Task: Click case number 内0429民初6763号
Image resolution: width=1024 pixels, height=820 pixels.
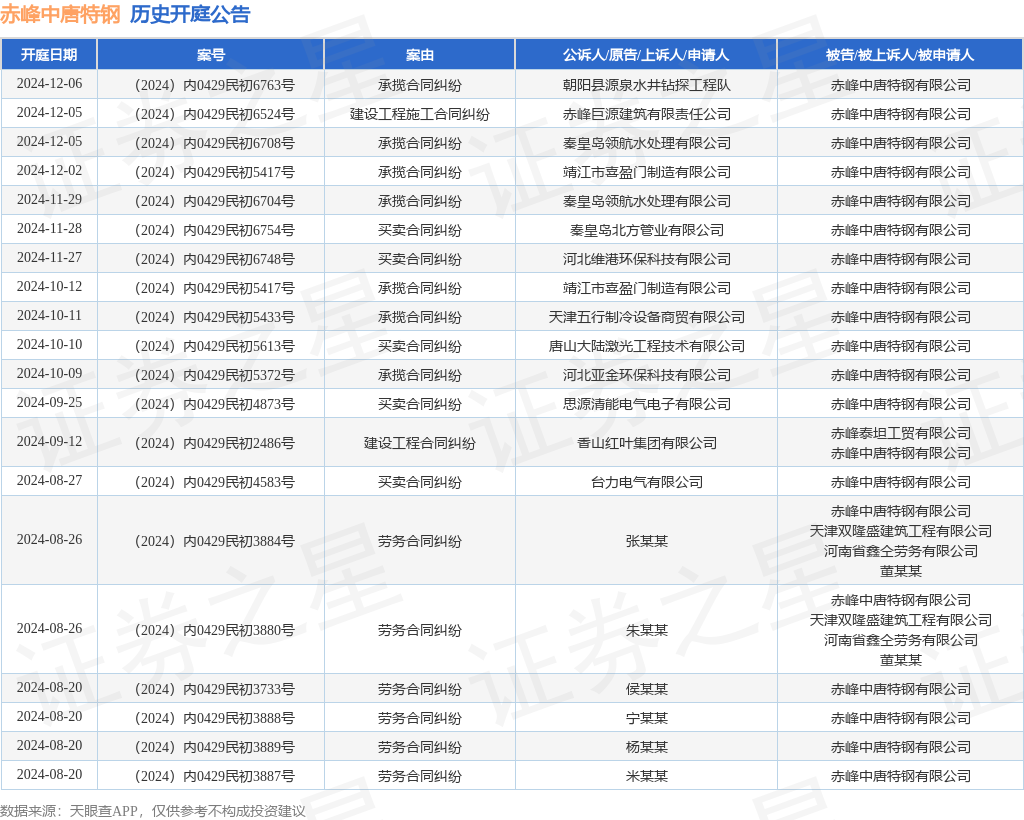Action: (x=215, y=86)
